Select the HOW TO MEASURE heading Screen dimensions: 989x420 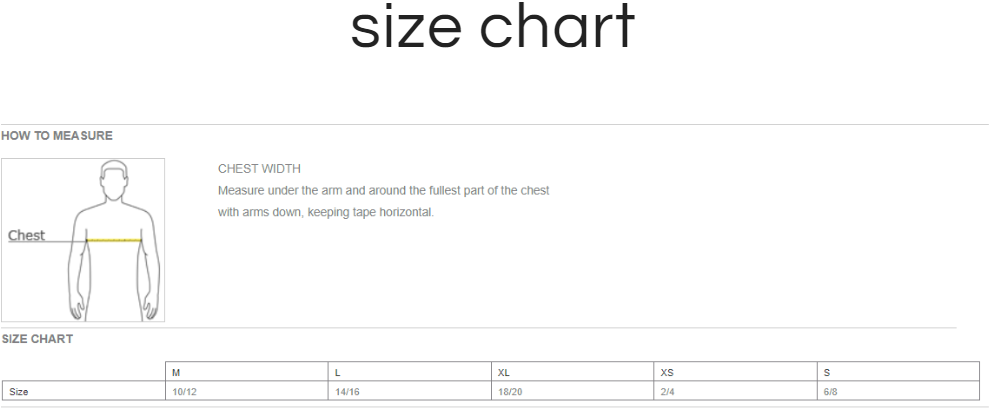(x=57, y=136)
